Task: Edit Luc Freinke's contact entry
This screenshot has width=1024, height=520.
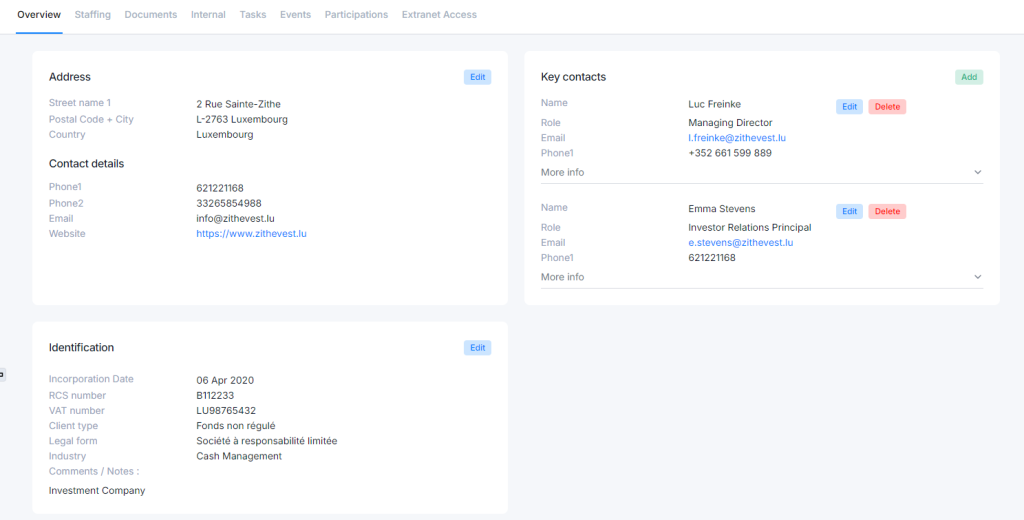Action: coord(849,107)
